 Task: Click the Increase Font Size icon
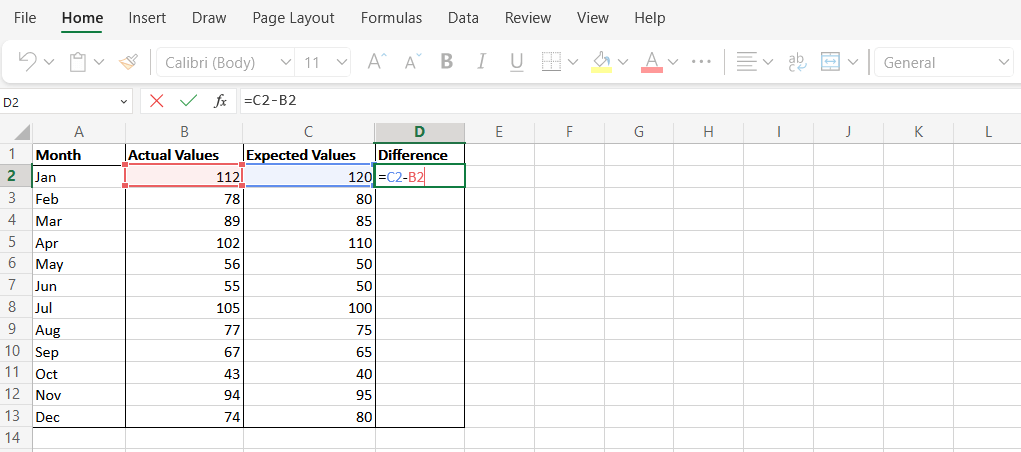tap(376, 62)
